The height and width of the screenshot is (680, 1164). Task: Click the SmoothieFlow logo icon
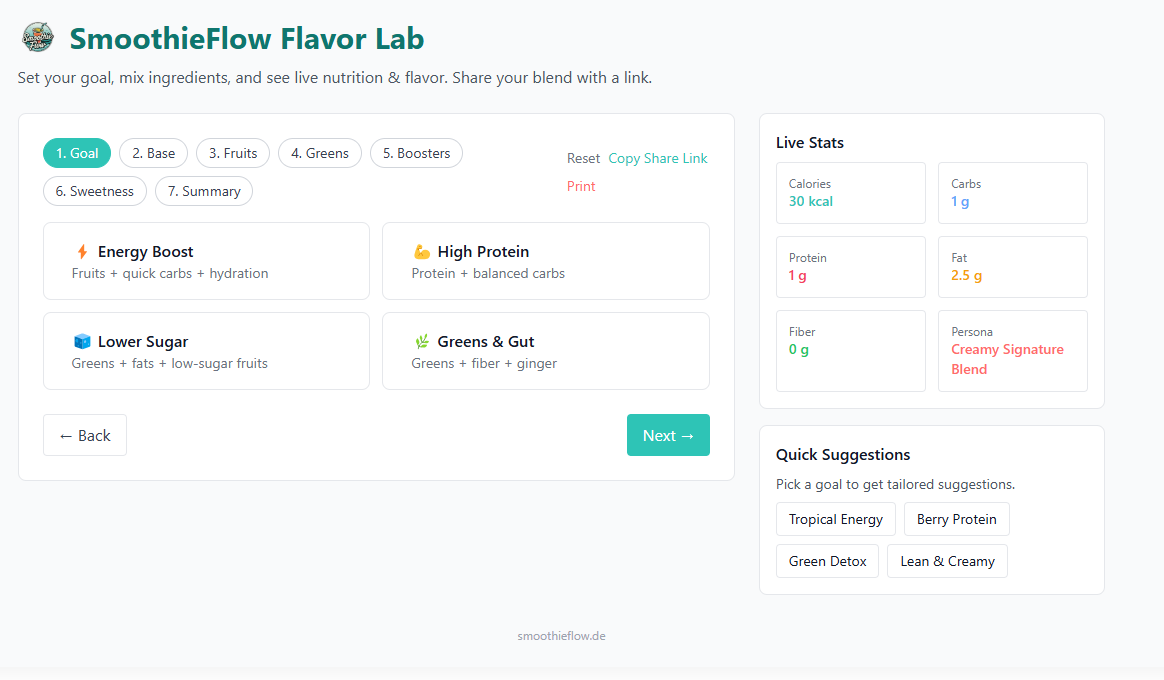coord(38,38)
